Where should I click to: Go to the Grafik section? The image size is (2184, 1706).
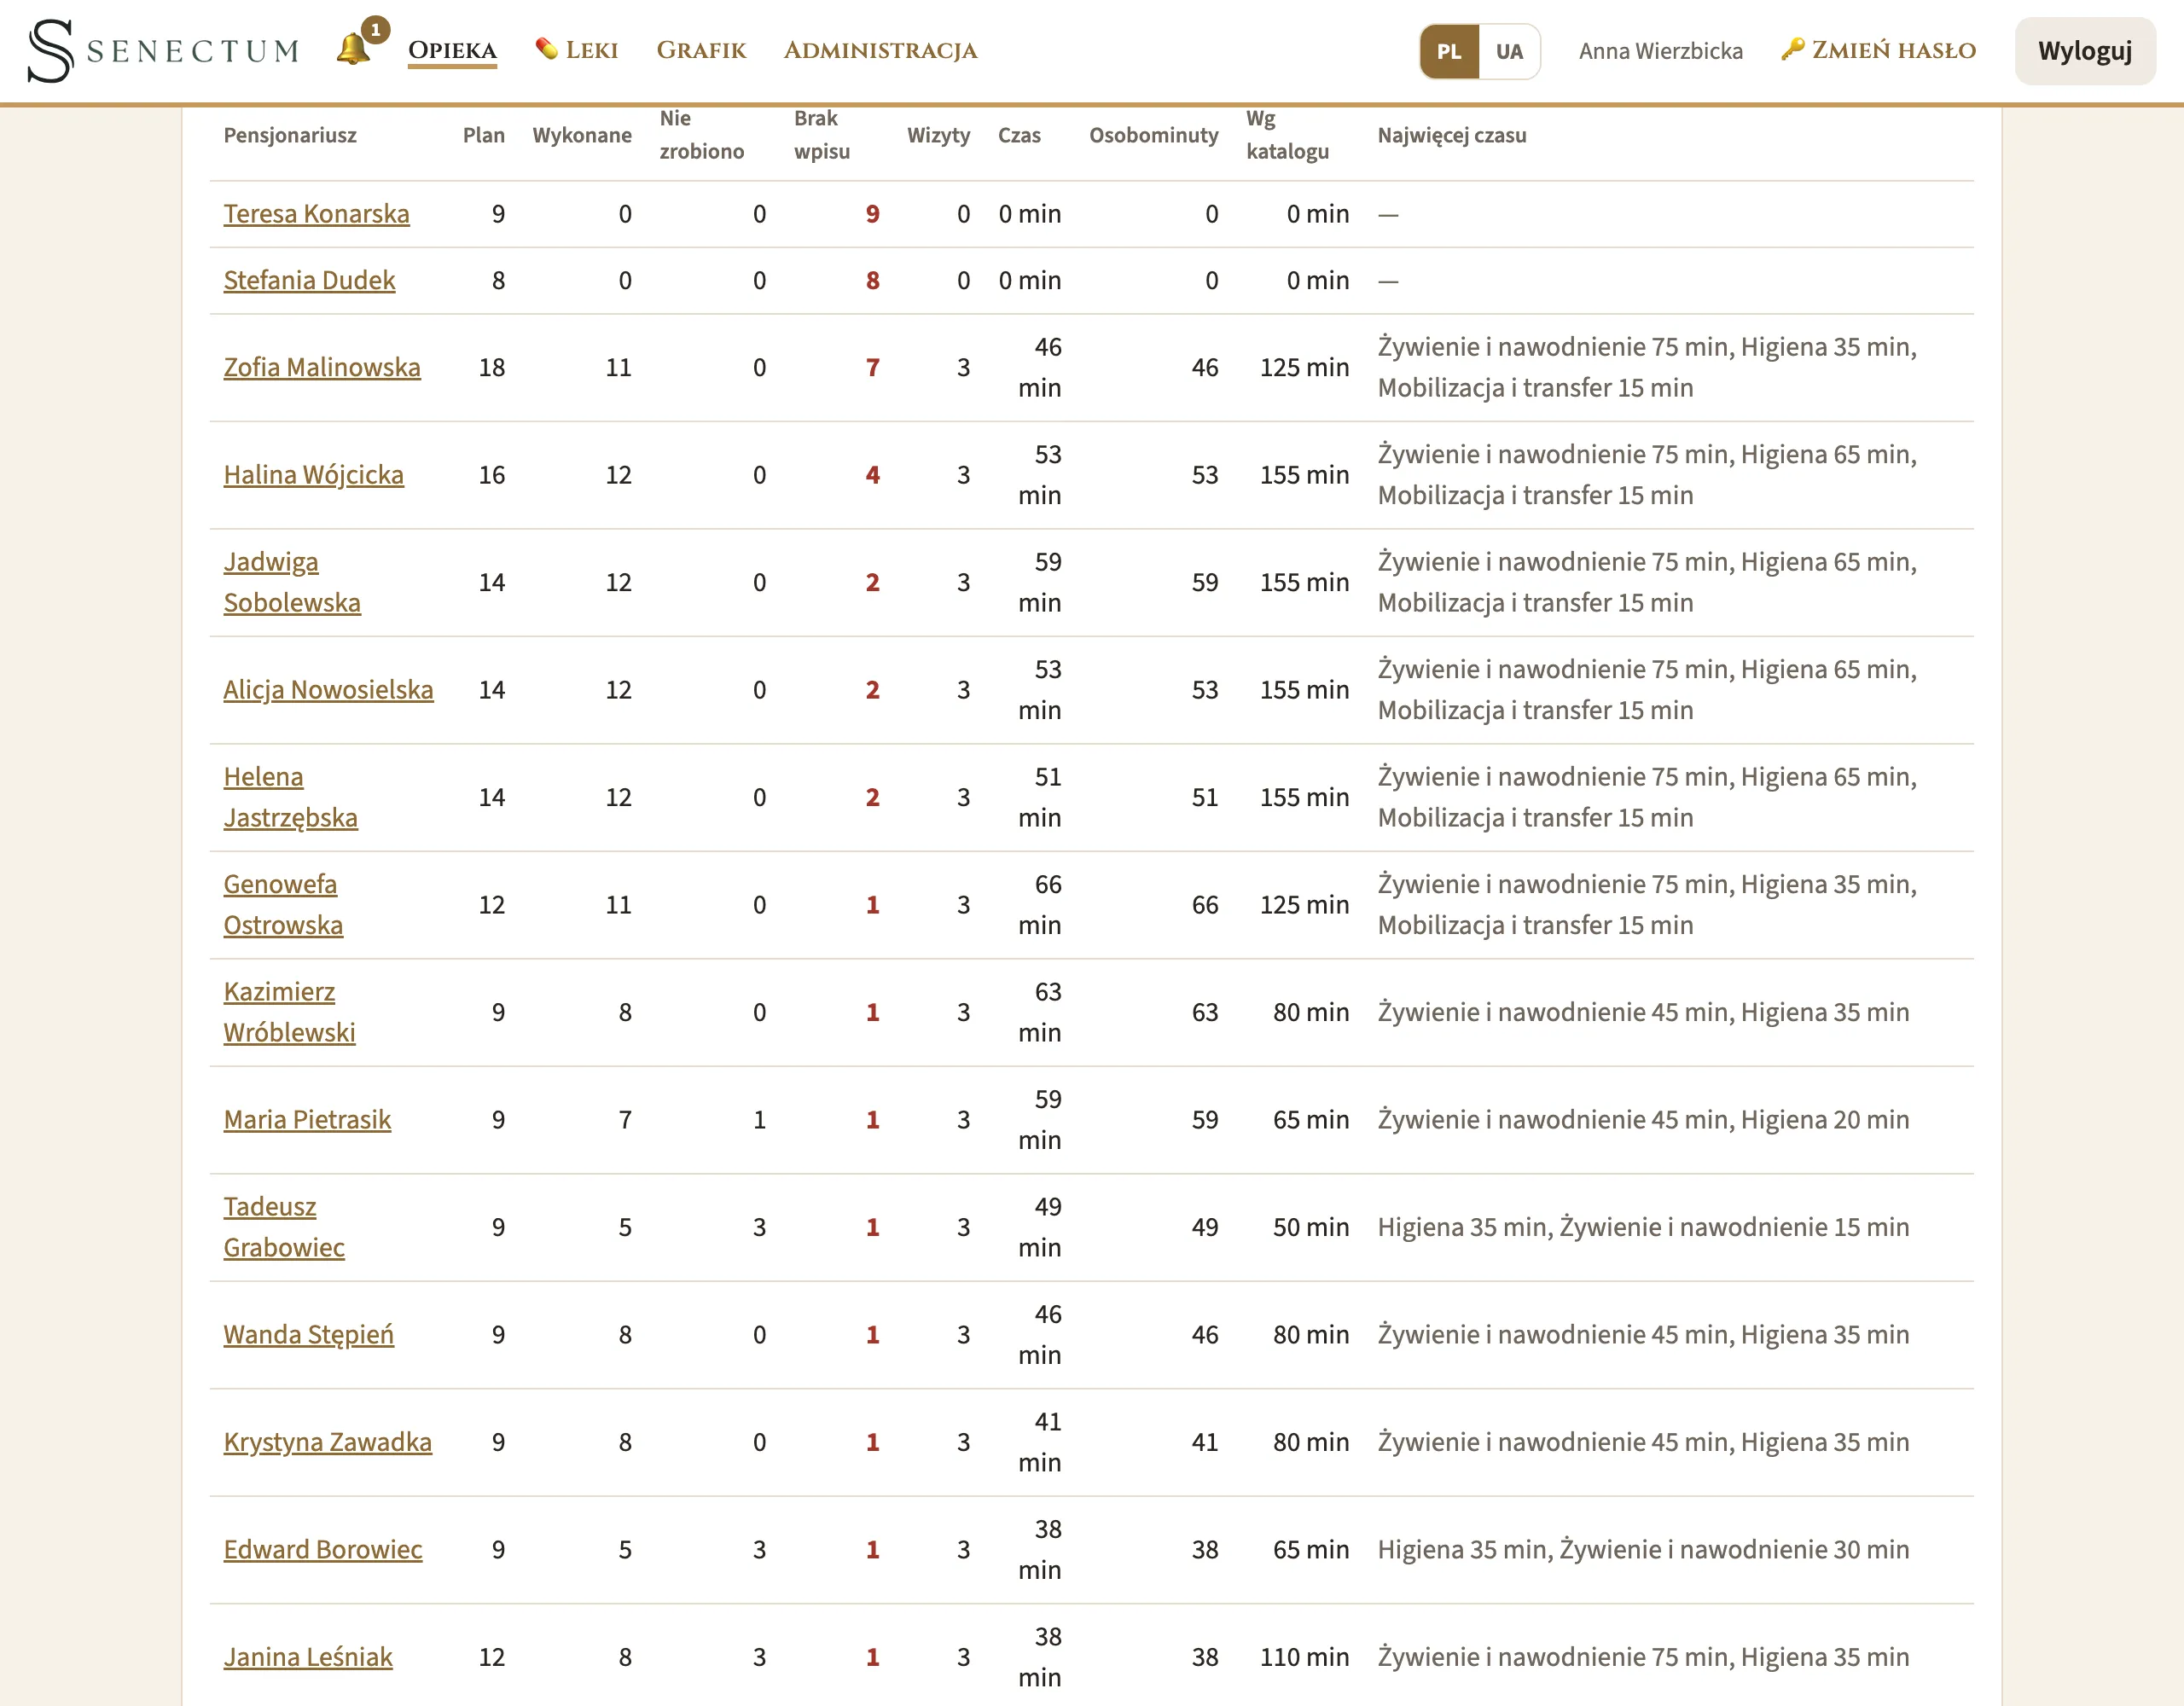tap(701, 50)
